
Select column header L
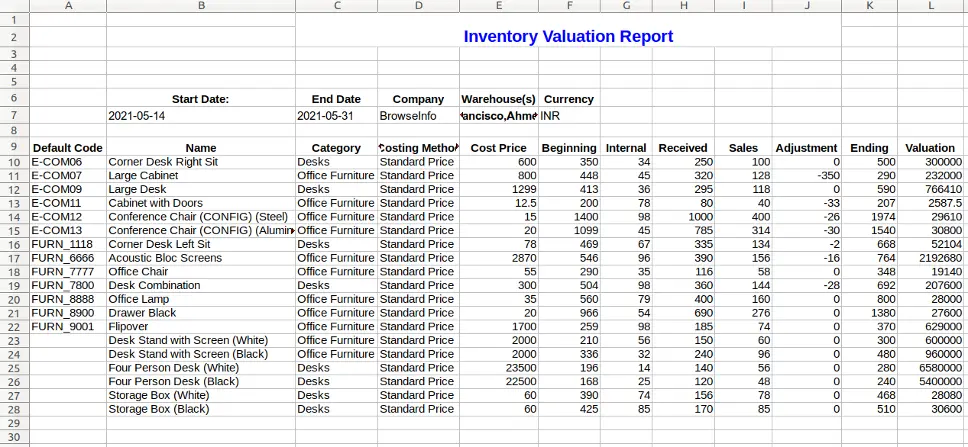click(x=930, y=6)
